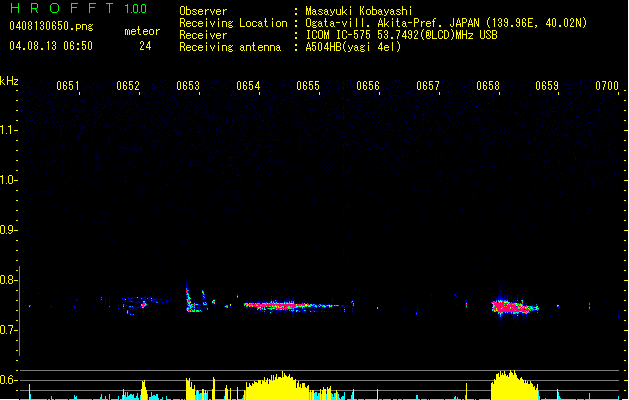The image size is (629, 400).
Task: Select the file name 0408130650.png
Action: pos(51,26)
